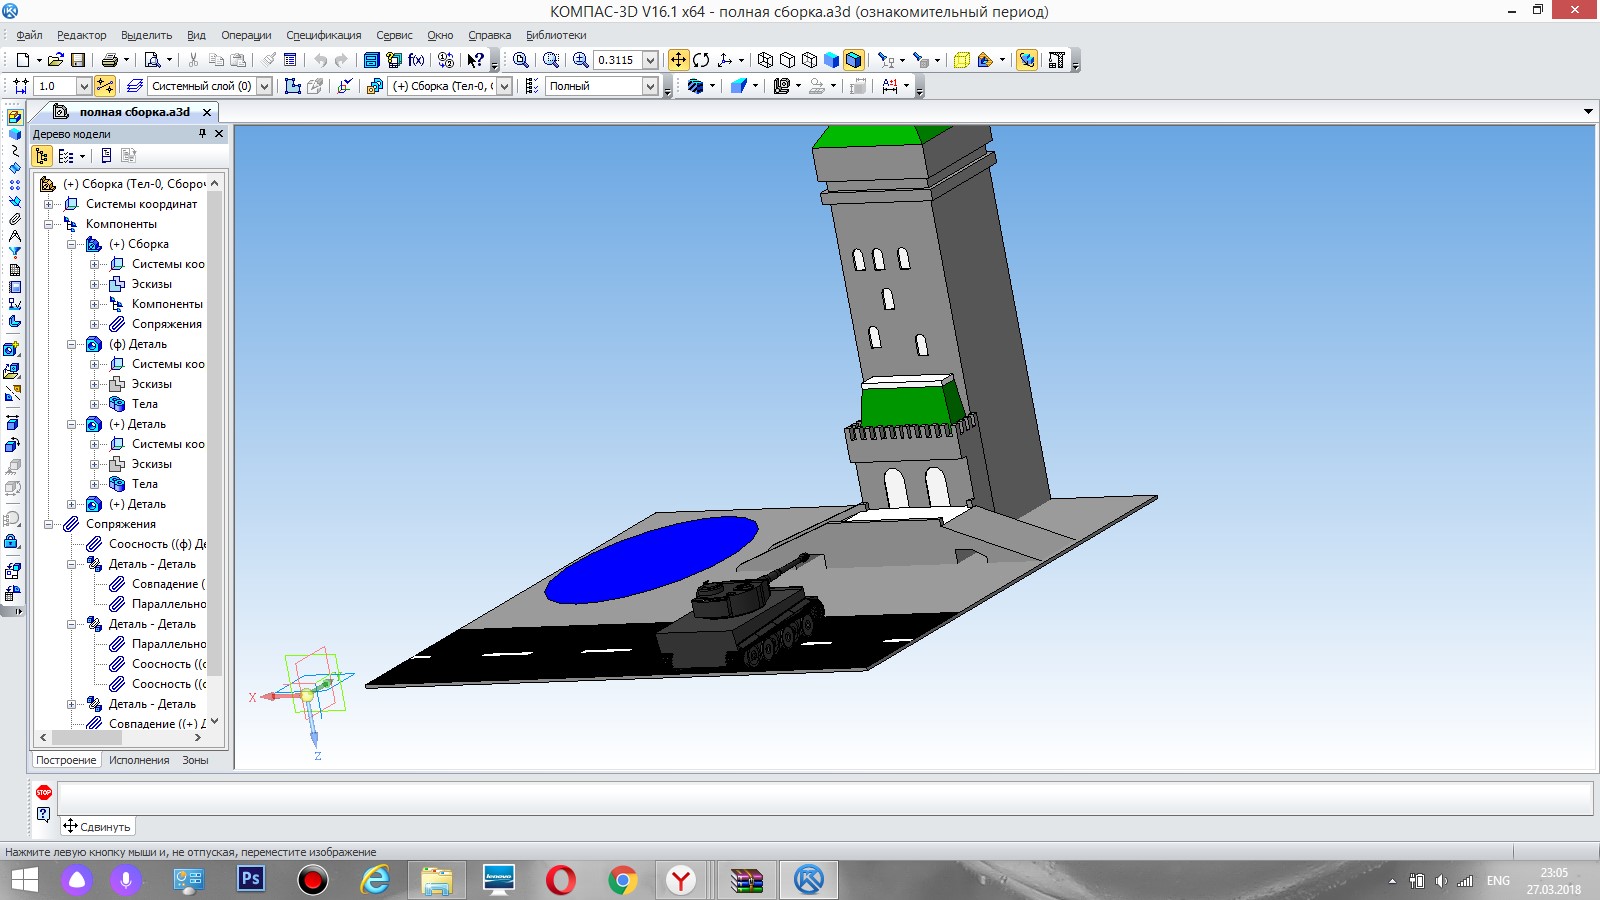Click the Stop command red icon

(x=44, y=792)
